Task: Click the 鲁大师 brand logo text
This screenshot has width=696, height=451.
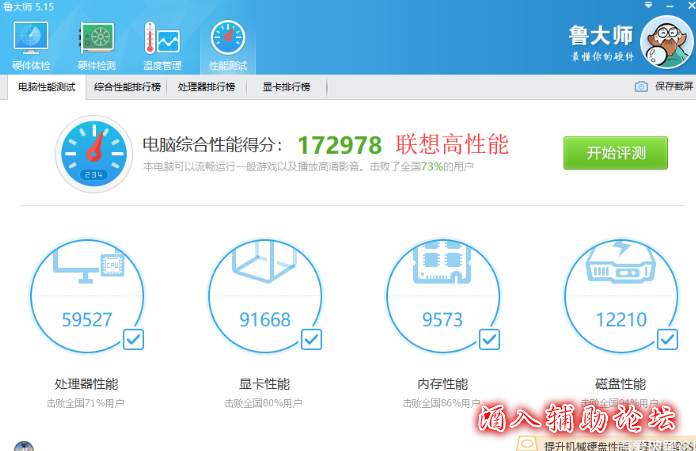Action: pyautogui.click(x=601, y=36)
